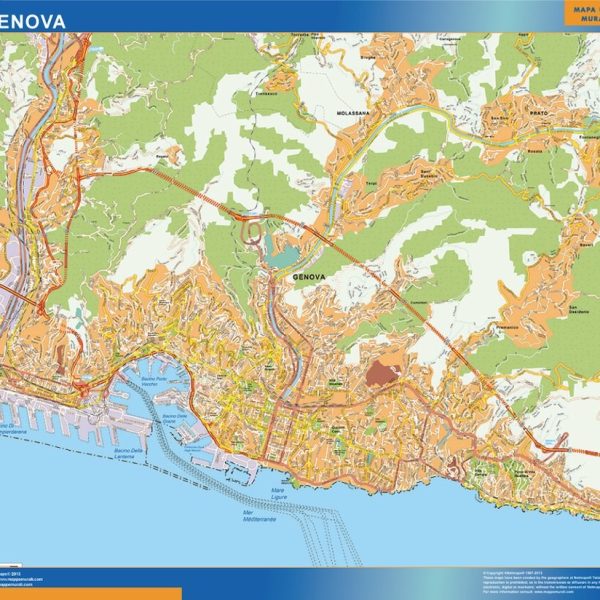The width and height of the screenshot is (600, 600).
Task: Click the MOLASSANA district label
Action: click(x=353, y=113)
